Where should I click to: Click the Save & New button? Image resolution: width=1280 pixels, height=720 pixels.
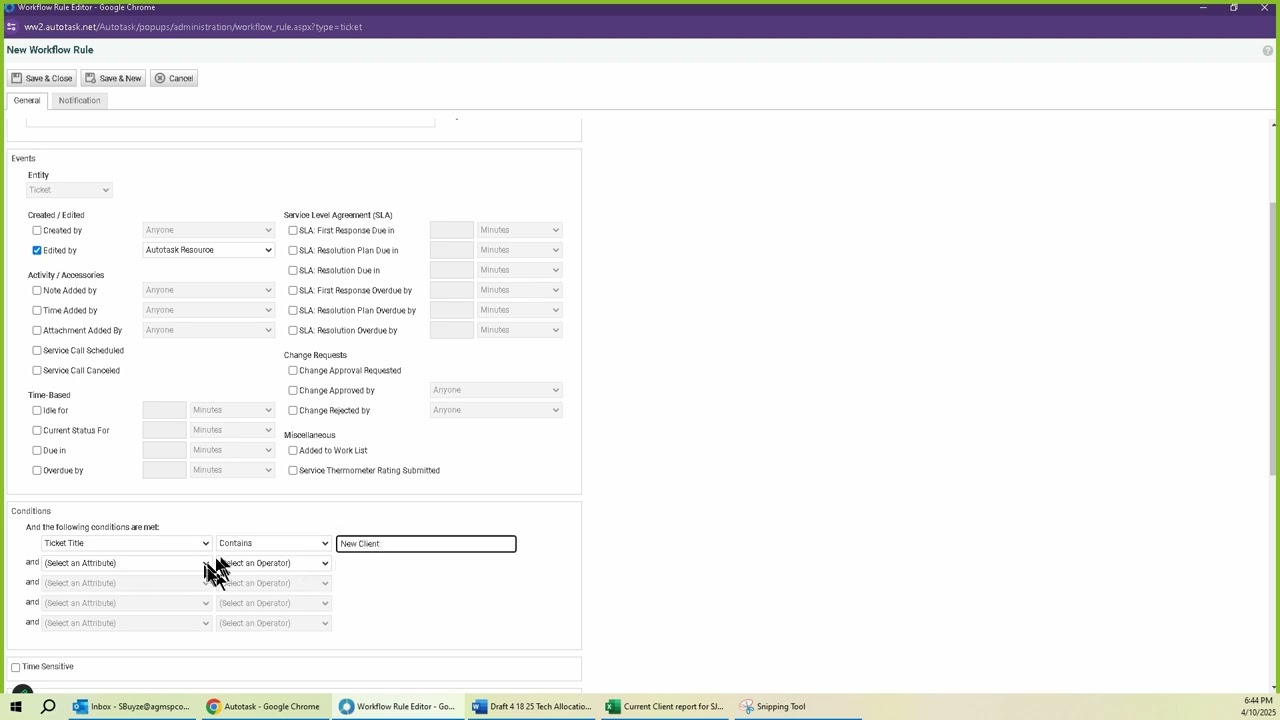tap(112, 78)
